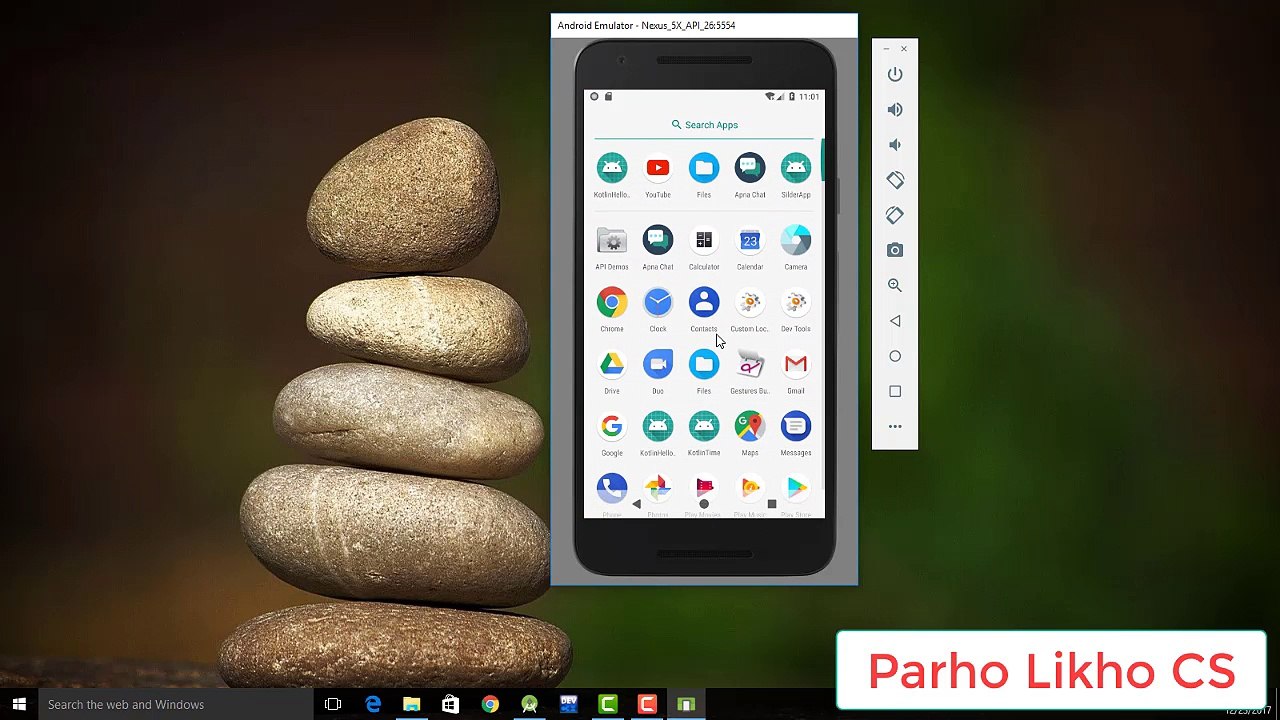1280x720 pixels.
Task: Open the Files app beside Duo
Action: click(704, 364)
